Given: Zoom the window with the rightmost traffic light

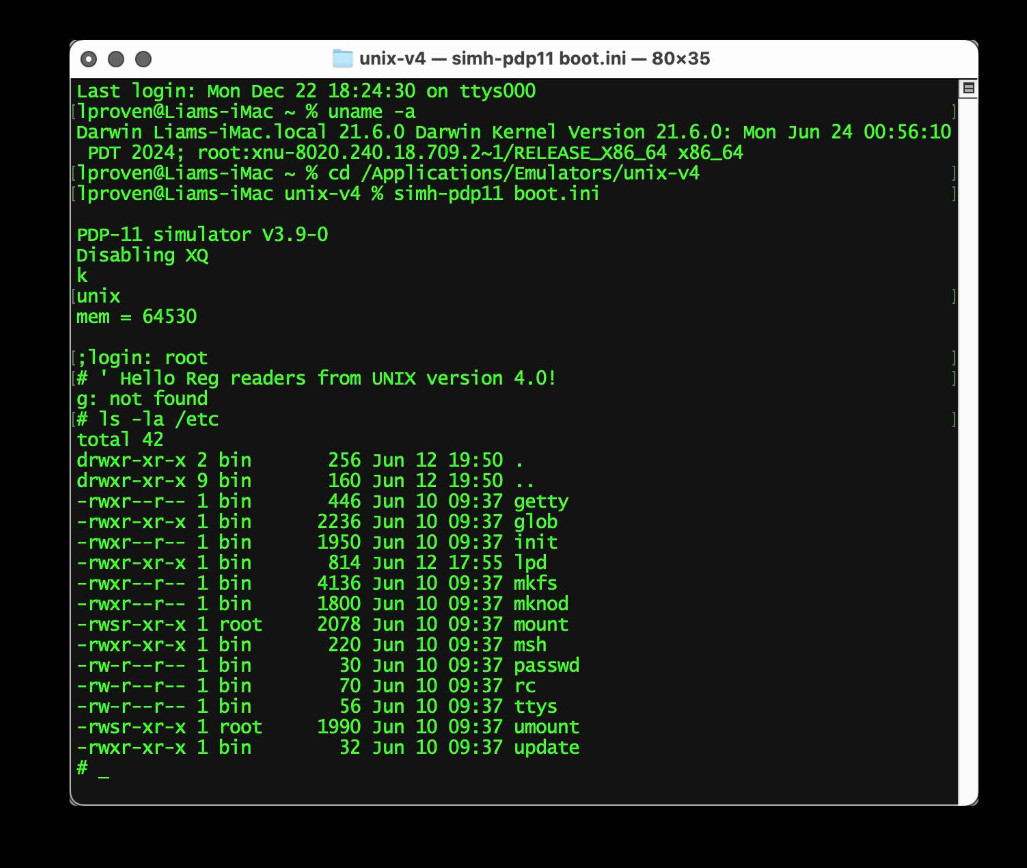Looking at the screenshot, I should 143,59.
